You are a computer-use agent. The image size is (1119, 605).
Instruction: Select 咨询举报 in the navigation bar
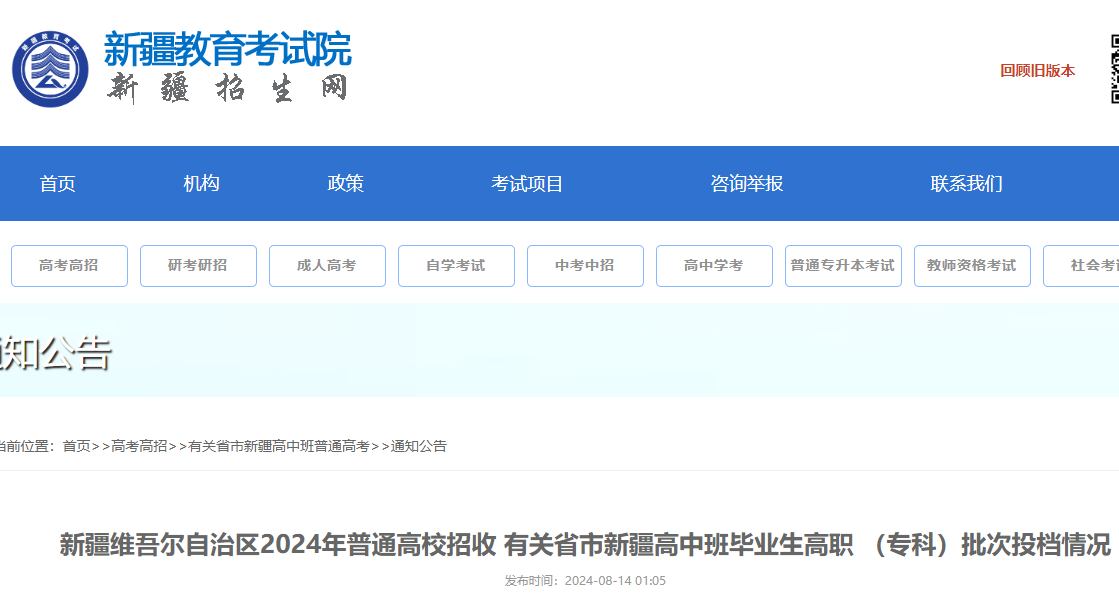coord(746,183)
